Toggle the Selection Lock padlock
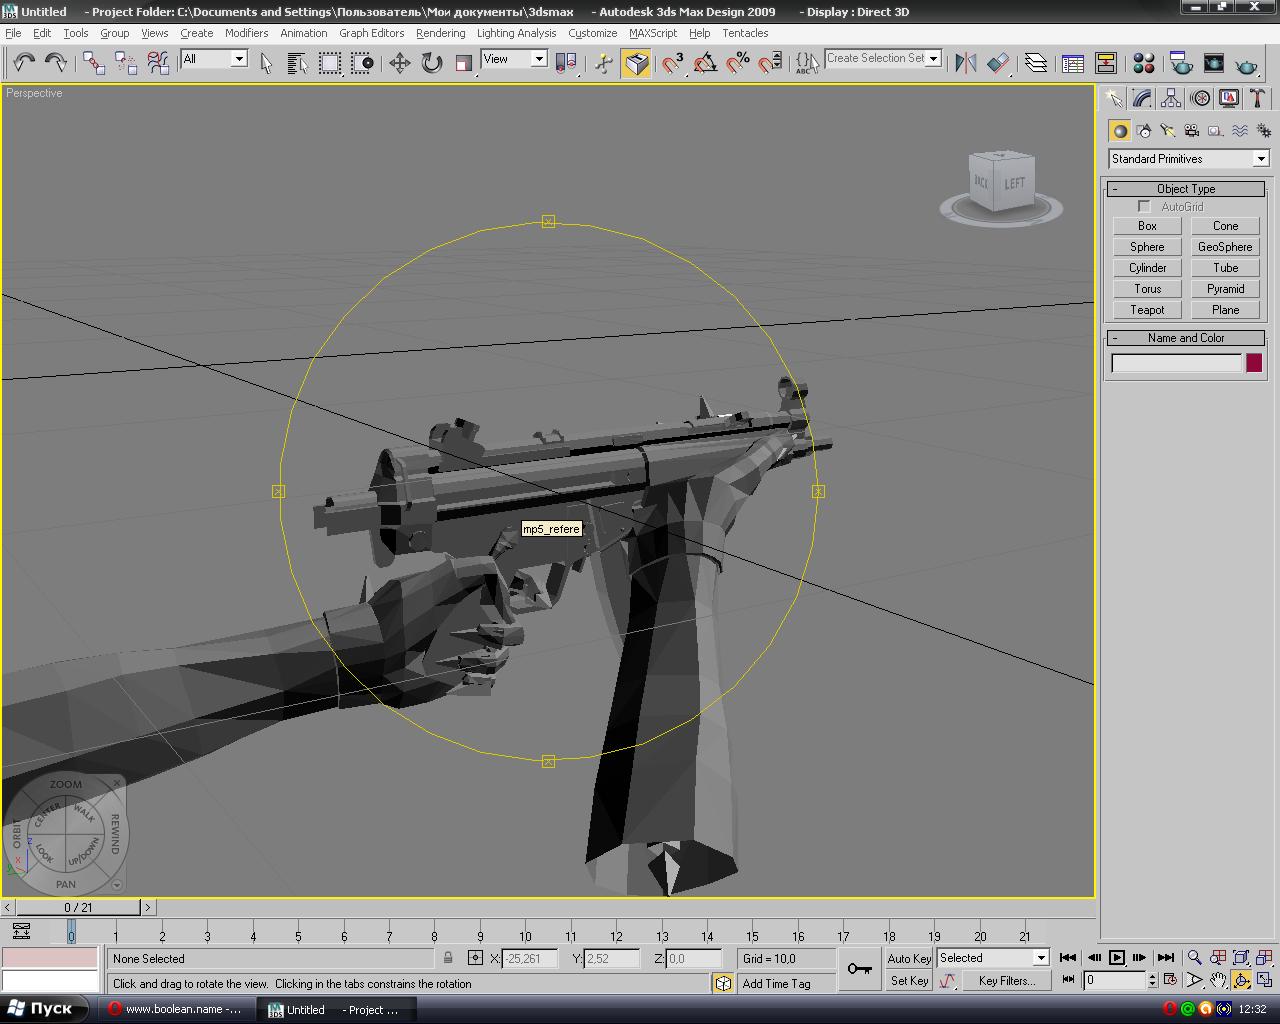 coord(448,958)
